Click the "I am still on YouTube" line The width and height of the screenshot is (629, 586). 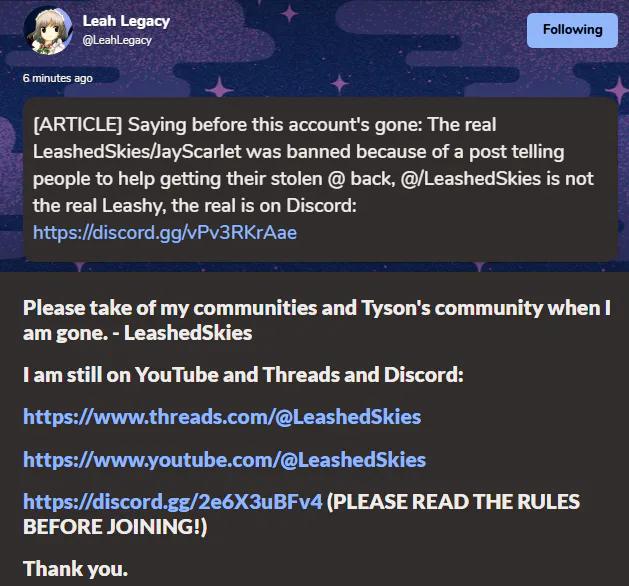(243, 375)
